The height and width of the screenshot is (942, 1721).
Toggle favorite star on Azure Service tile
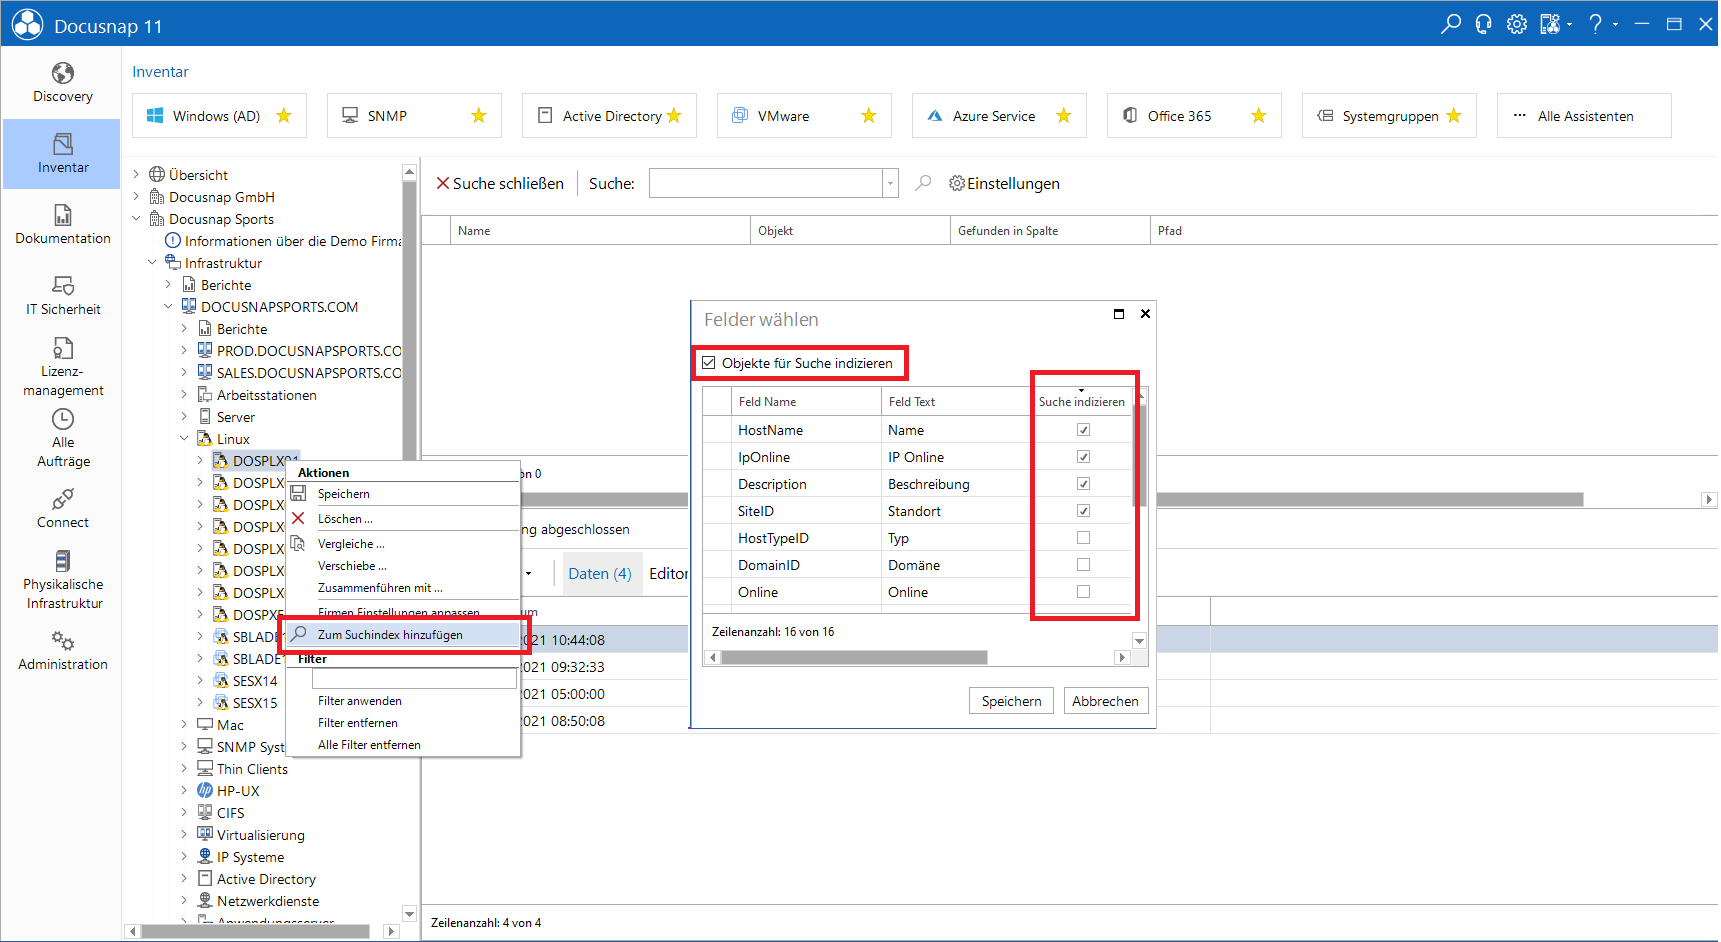pos(1064,116)
